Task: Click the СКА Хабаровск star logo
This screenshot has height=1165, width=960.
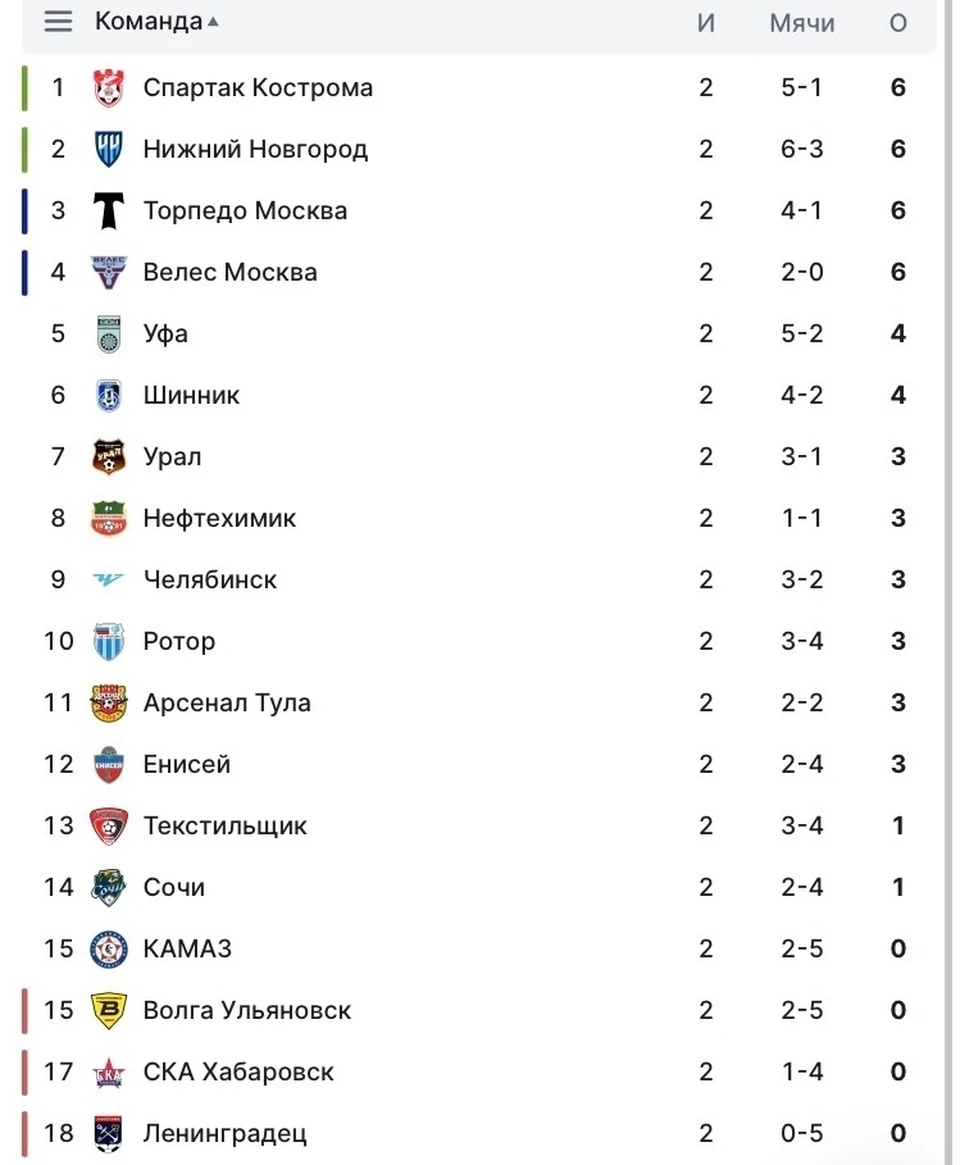Action: pos(108,1072)
